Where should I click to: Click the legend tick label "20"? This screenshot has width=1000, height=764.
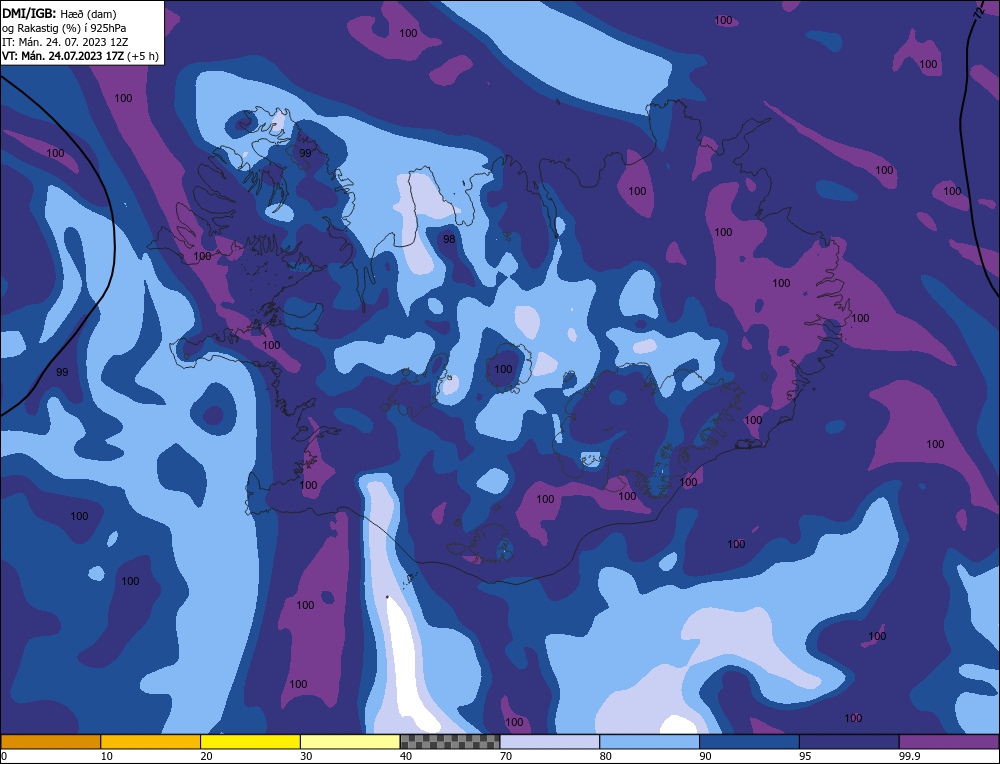207,756
